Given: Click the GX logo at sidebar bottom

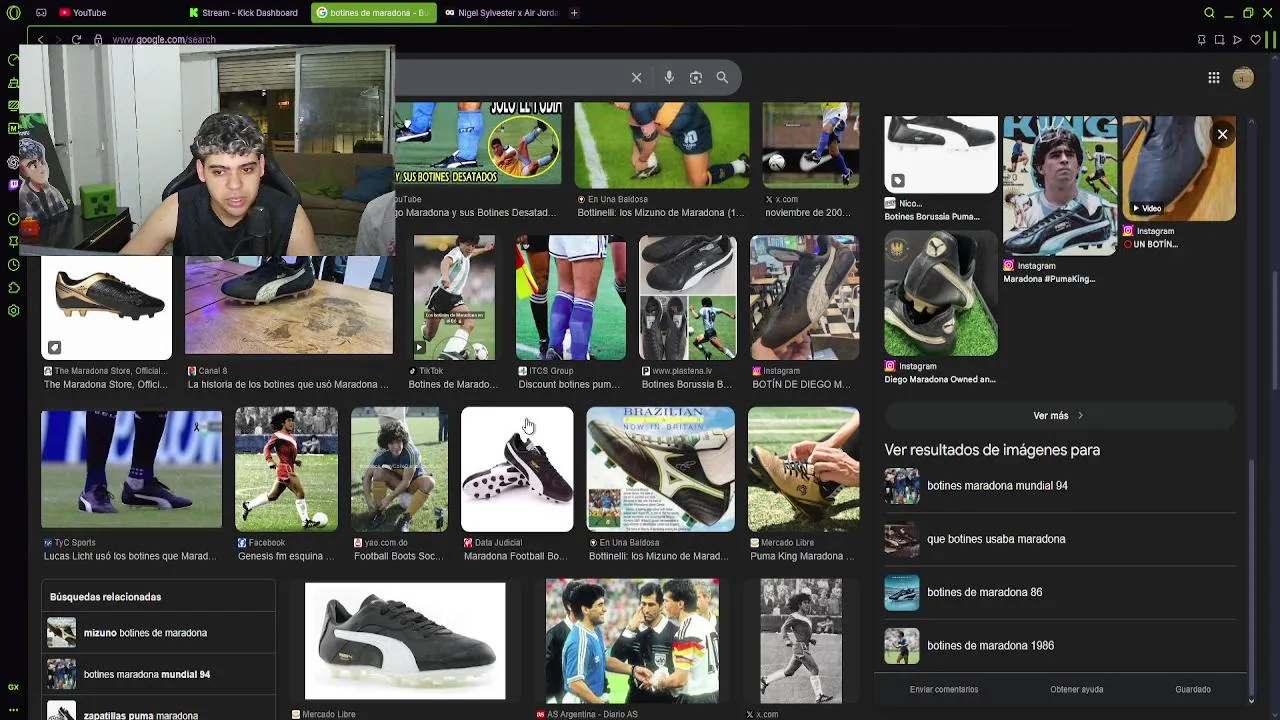Looking at the screenshot, I should click(x=13, y=687).
